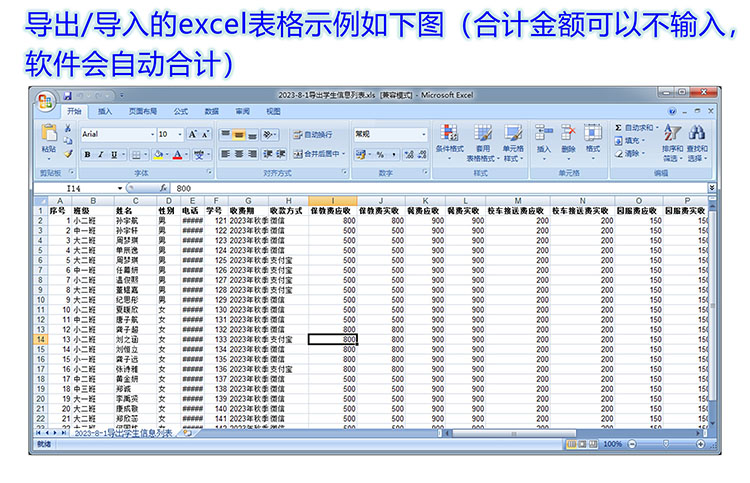
Task: Click the zoom slider in status bar
Action: (x=665, y=444)
